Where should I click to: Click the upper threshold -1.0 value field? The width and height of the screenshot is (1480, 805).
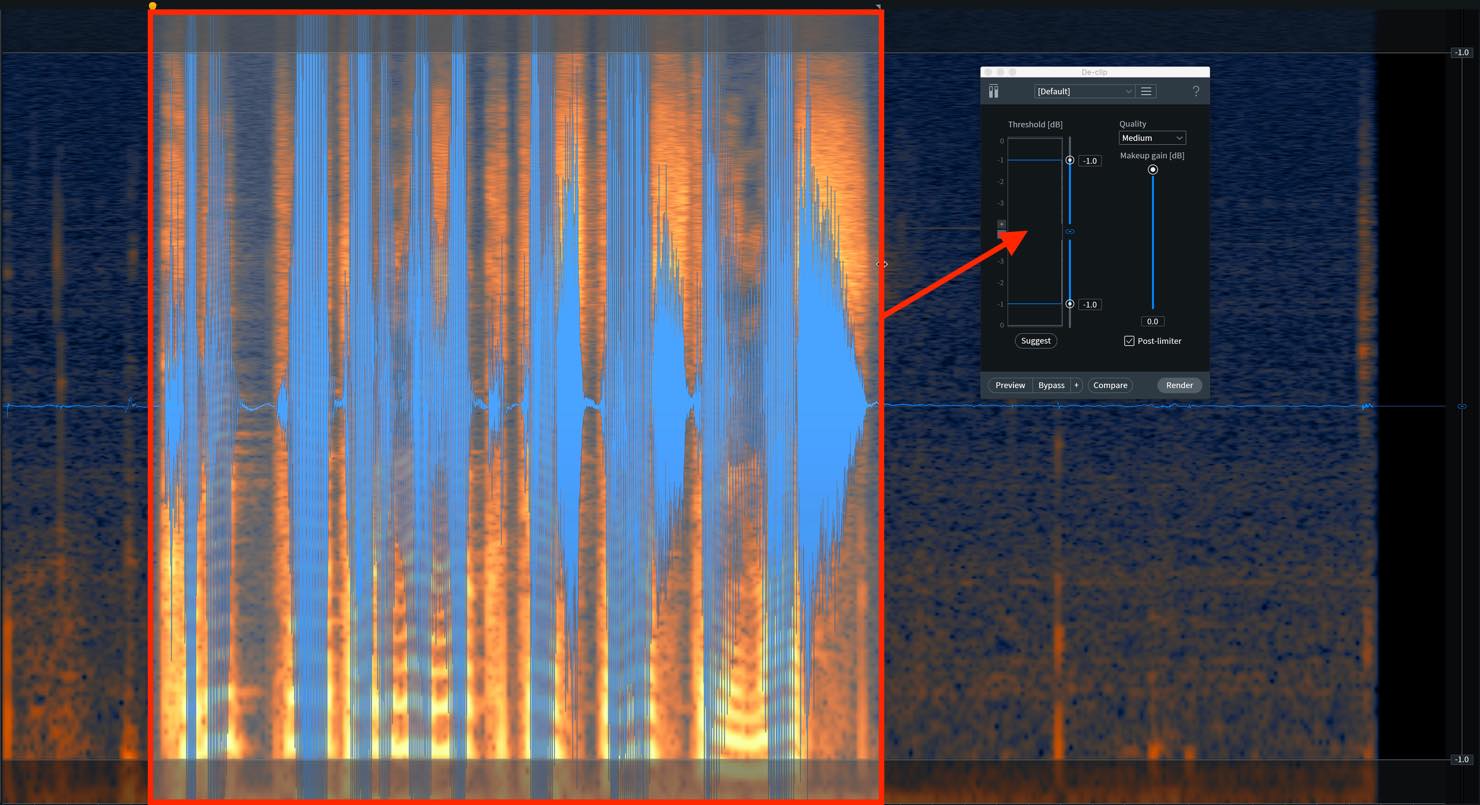[x=1090, y=160]
